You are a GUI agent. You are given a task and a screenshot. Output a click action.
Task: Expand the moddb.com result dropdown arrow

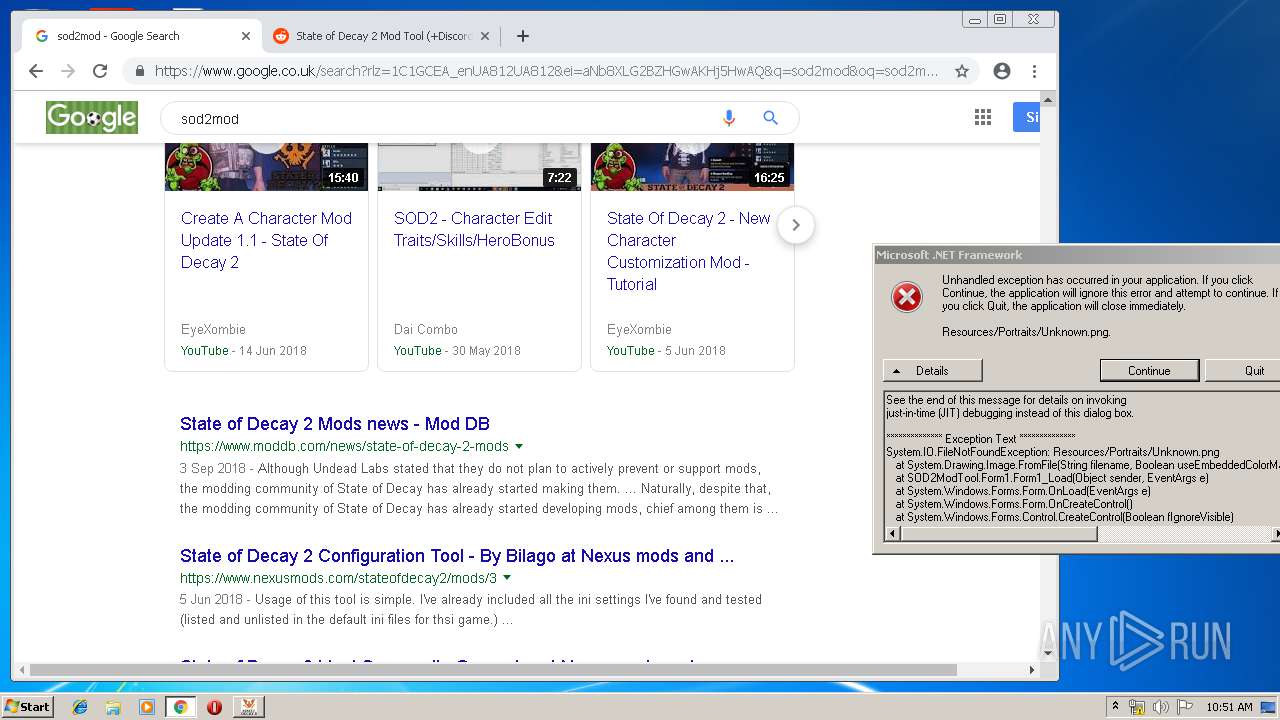pos(519,446)
